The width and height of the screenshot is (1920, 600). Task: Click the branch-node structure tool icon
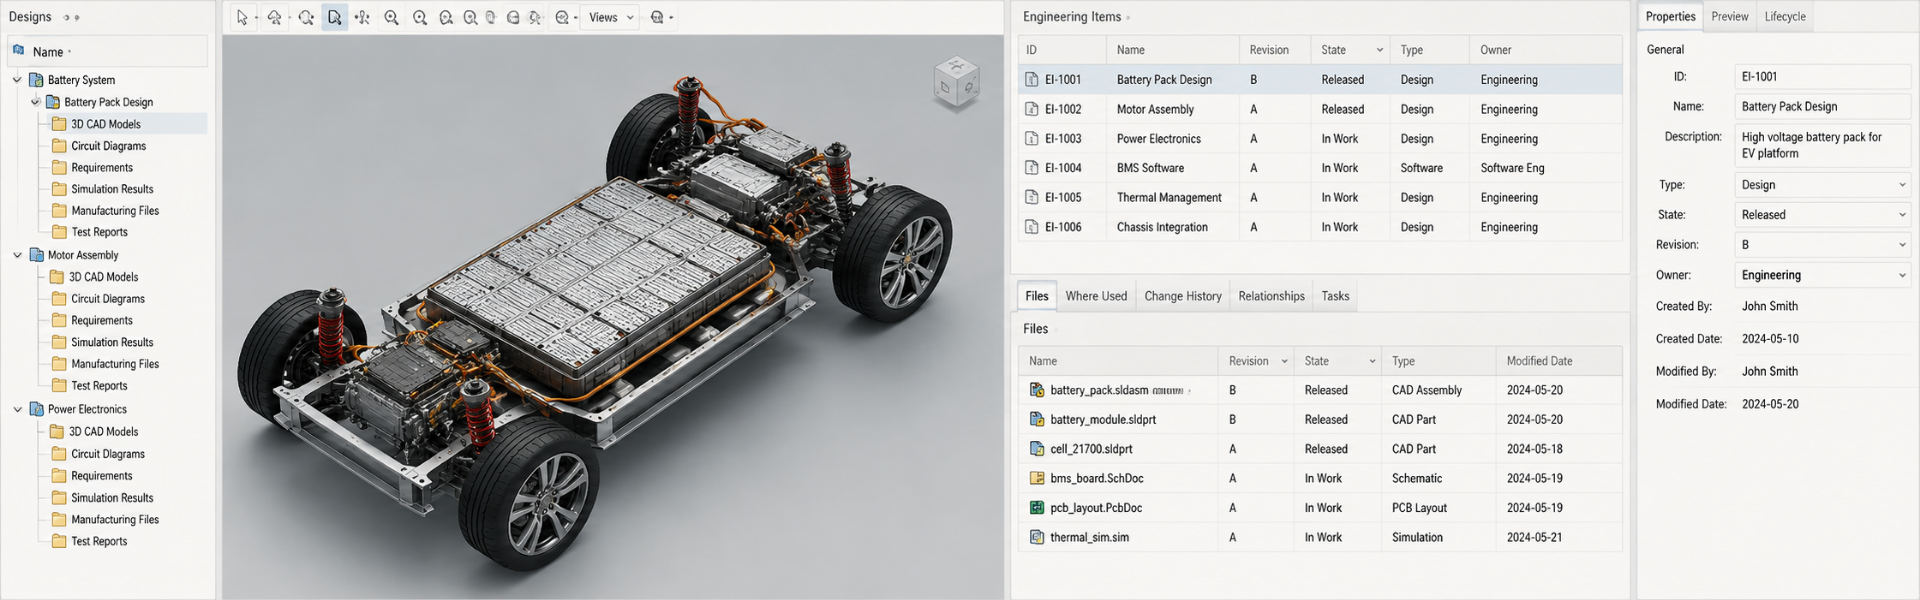362,17
